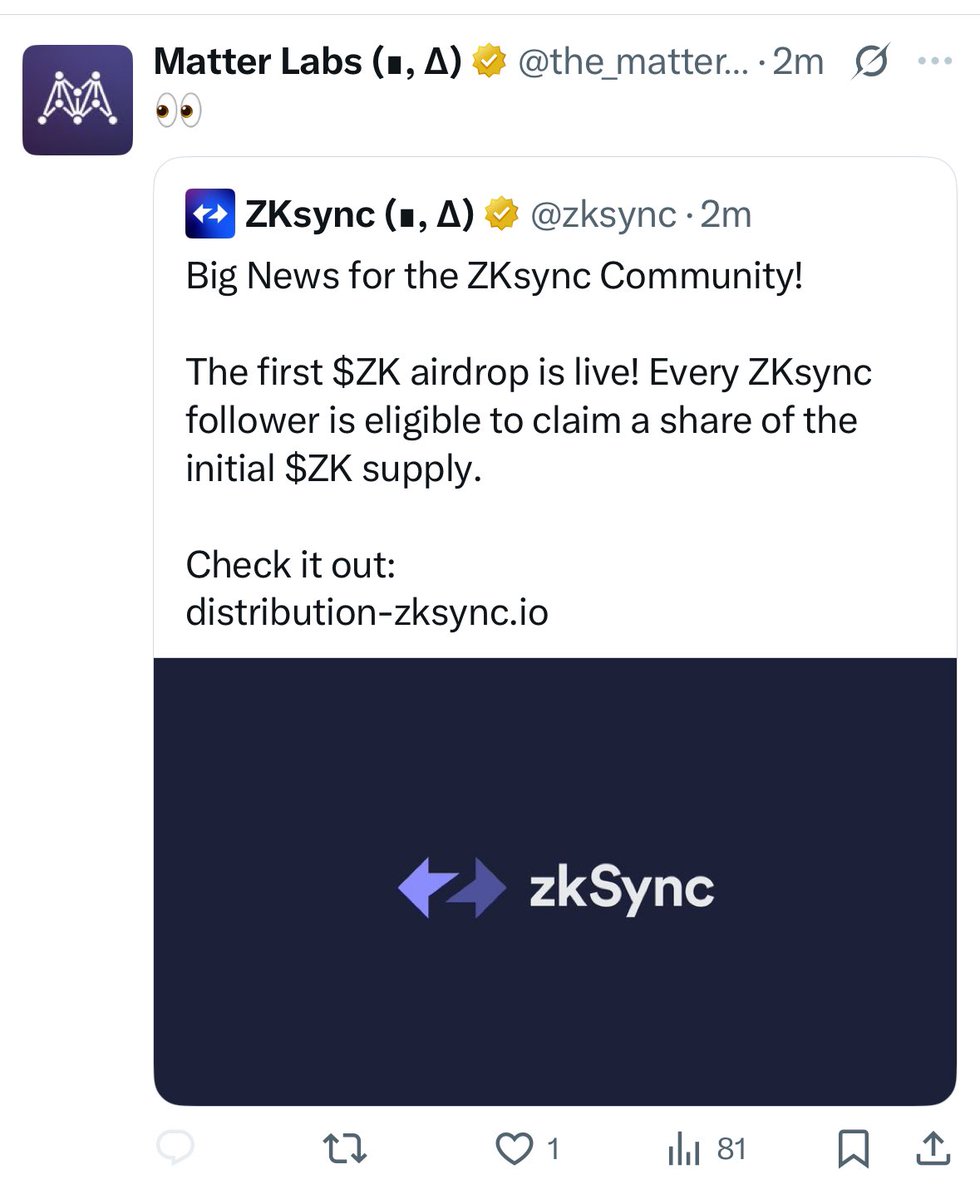
Task: Open the ZKsync display name
Action: pos(359,214)
